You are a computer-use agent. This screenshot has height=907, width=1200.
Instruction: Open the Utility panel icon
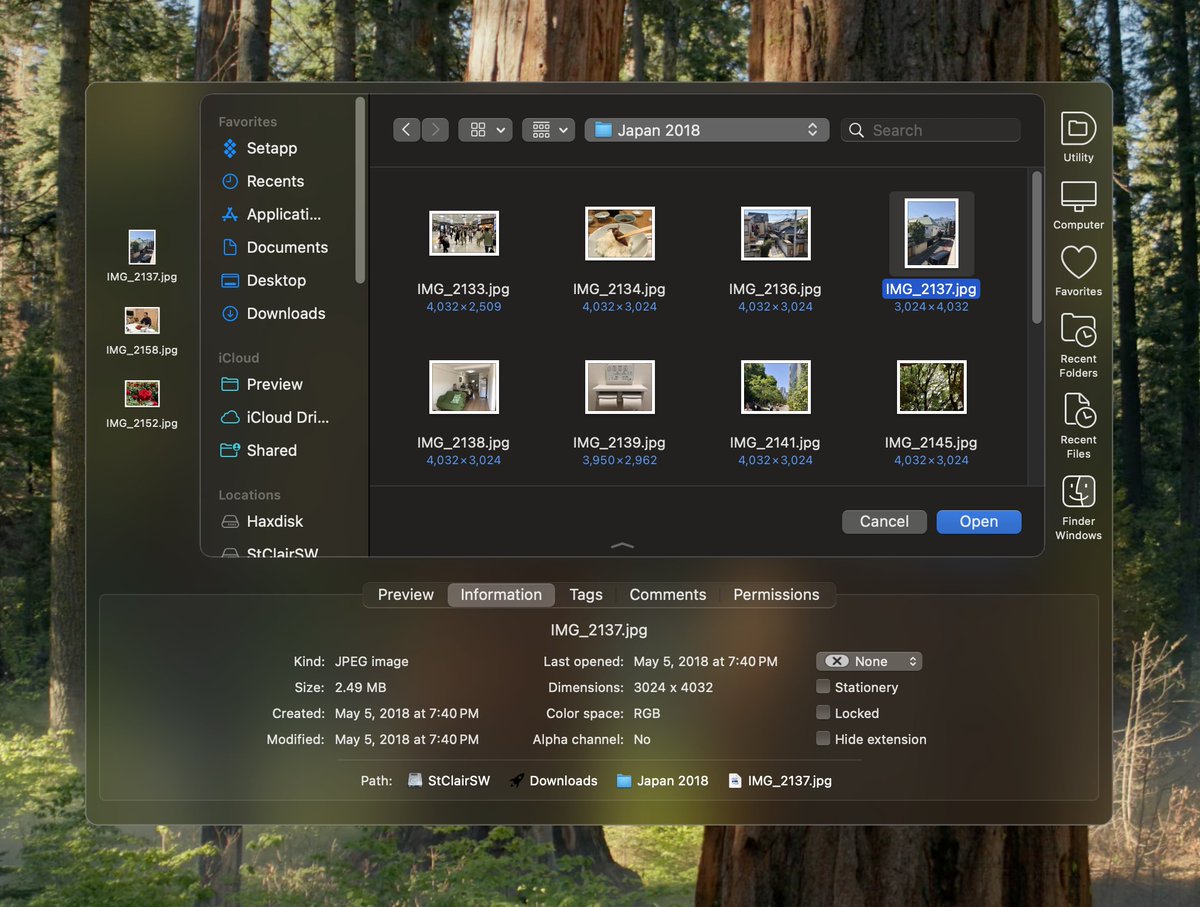(1078, 129)
